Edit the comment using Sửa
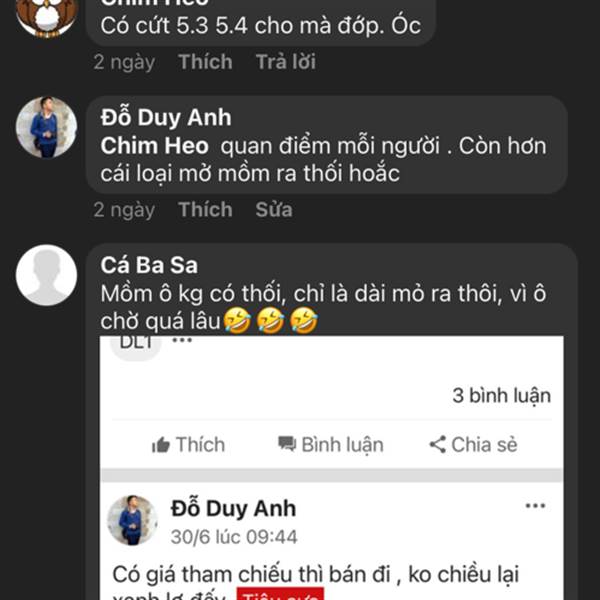600x600 pixels. pos(274,209)
